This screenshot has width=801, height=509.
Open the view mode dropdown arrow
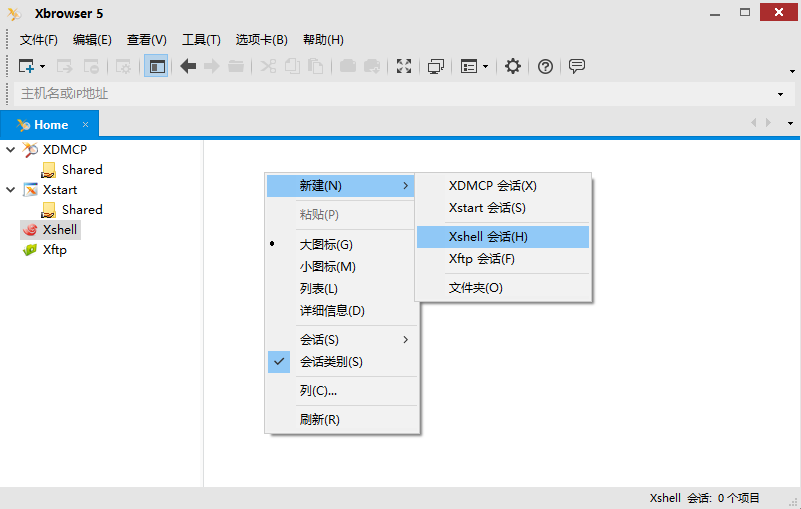(485, 66)
